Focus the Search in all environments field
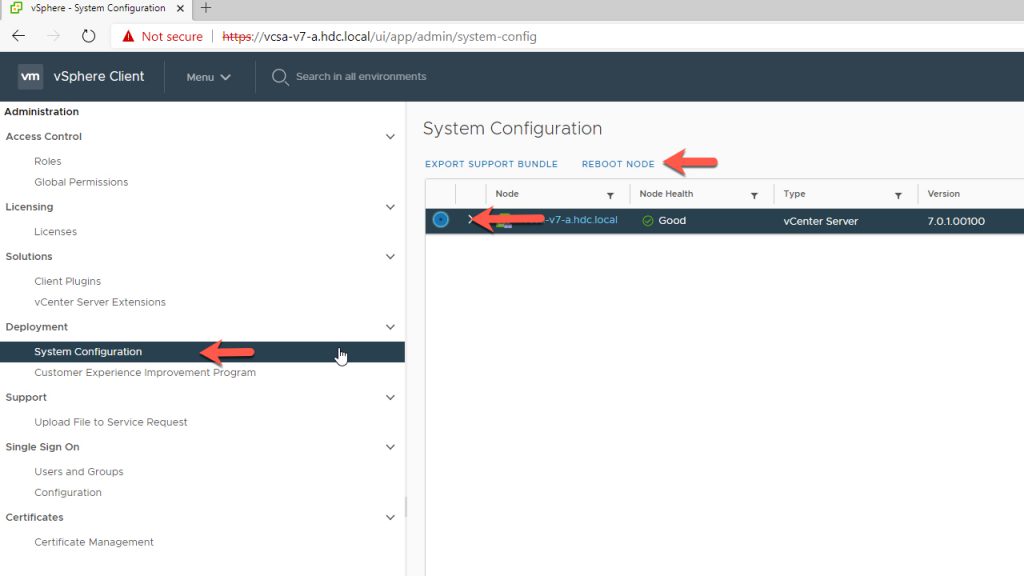The image size is (1024, 576). pos(361,76)
